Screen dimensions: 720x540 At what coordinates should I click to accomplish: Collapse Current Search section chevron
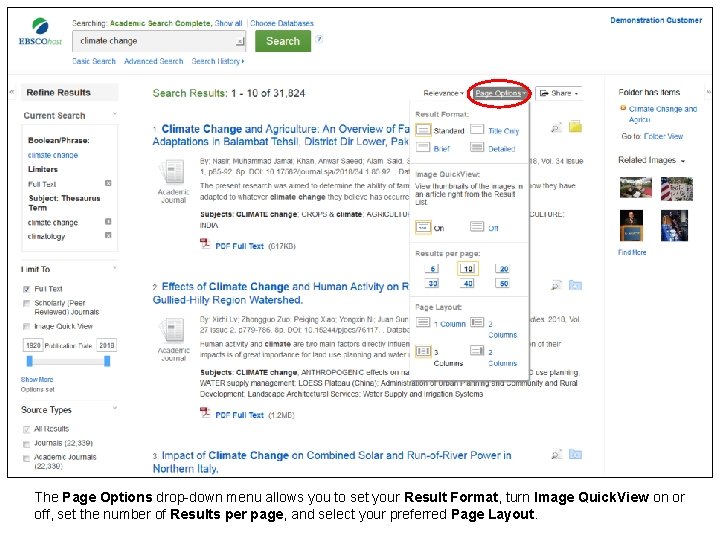(x=115, y=114)
